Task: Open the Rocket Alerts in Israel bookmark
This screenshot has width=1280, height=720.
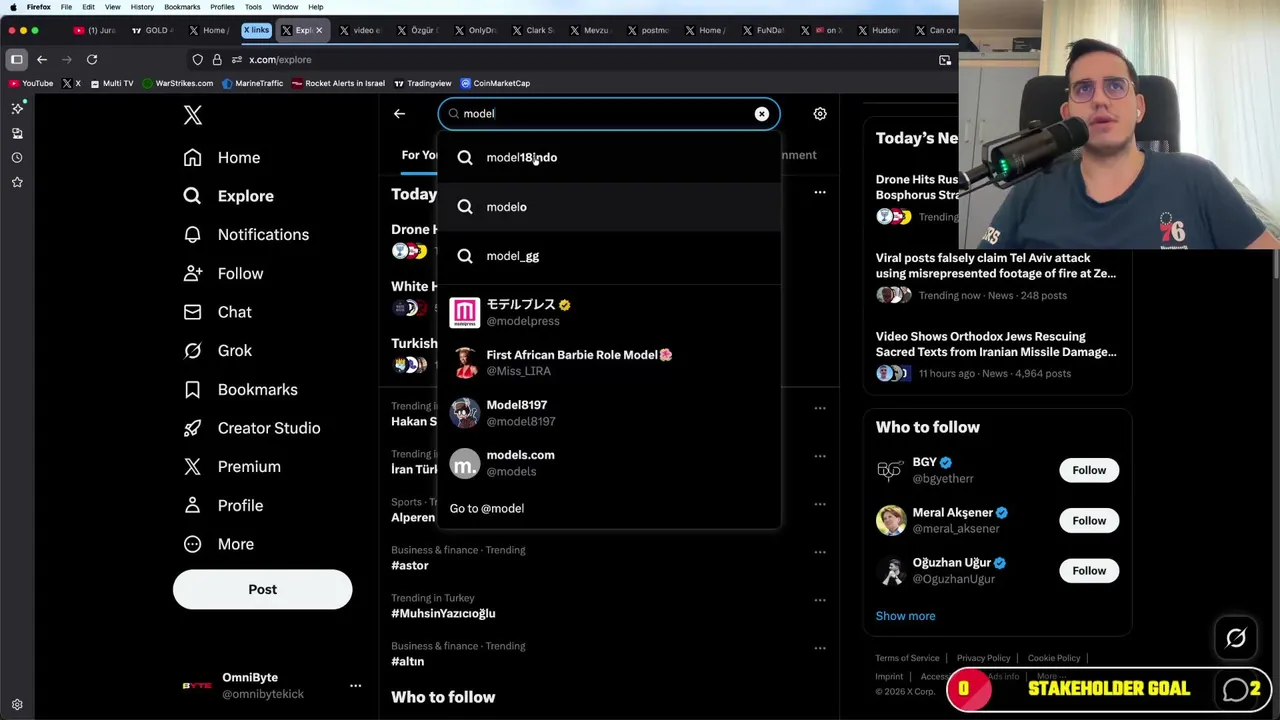Action: [338, 83]
